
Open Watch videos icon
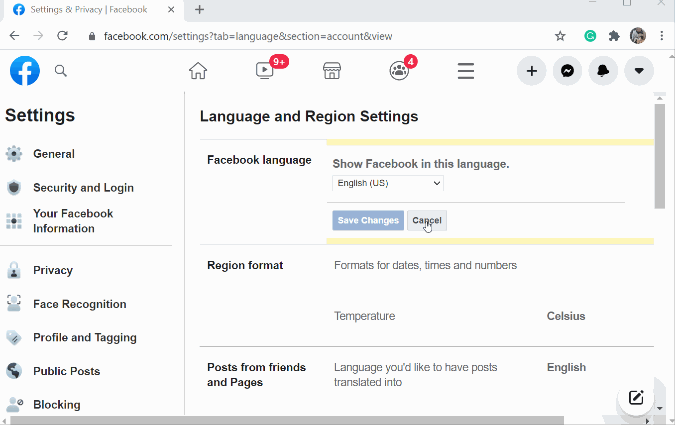pyautogui.click(x=264, y=70)
